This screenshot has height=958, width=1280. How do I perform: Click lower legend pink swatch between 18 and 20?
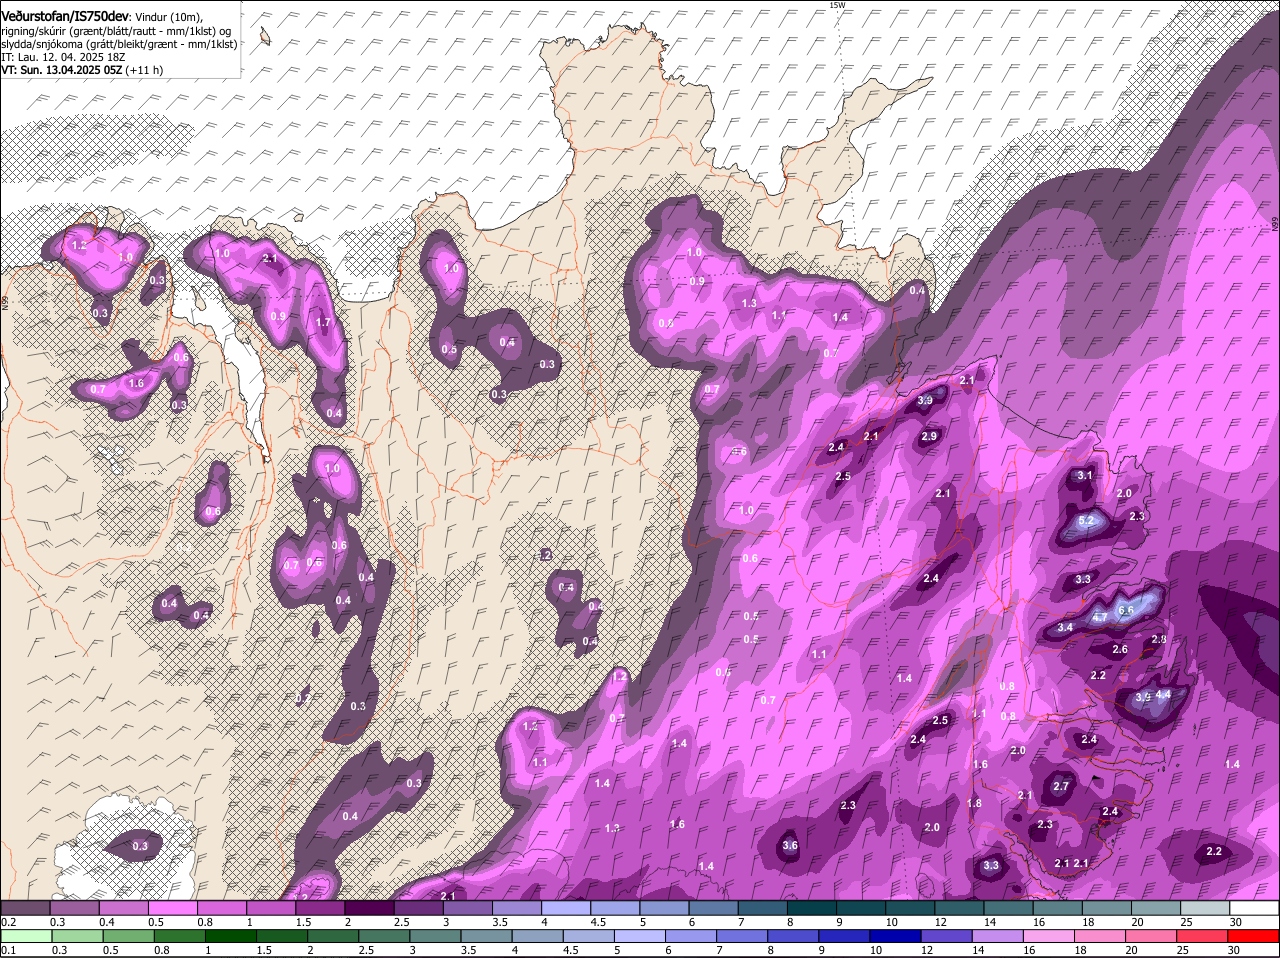tap(1101, 936)
